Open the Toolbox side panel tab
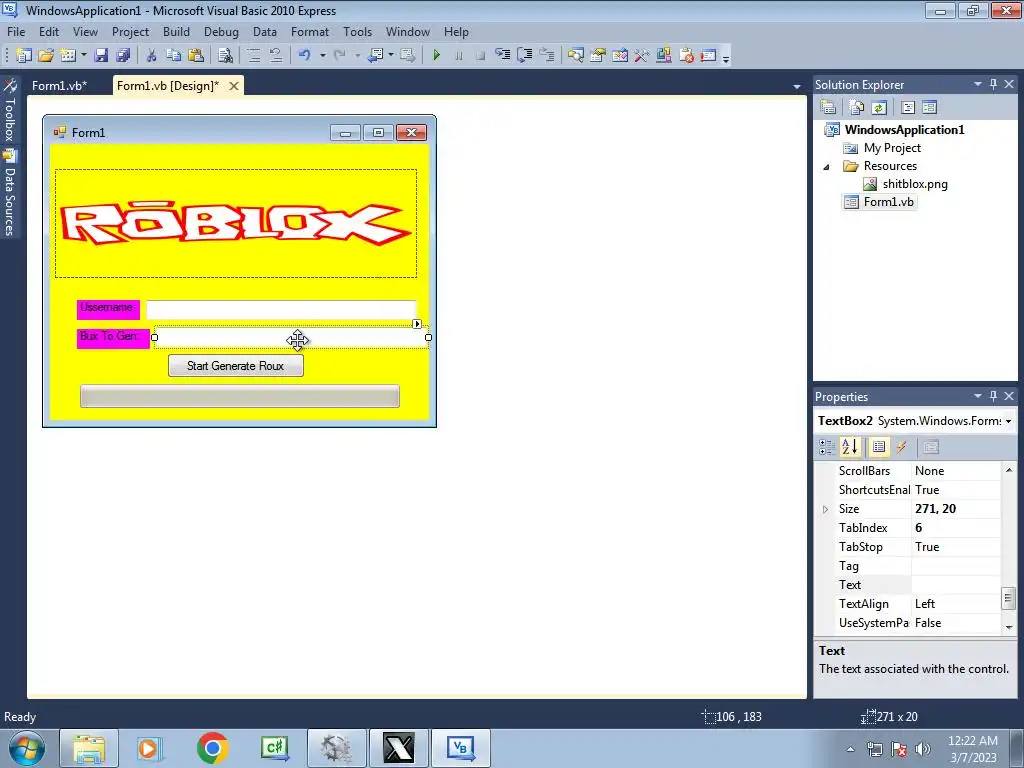The image size is (1024, 768). click(10, 111)
